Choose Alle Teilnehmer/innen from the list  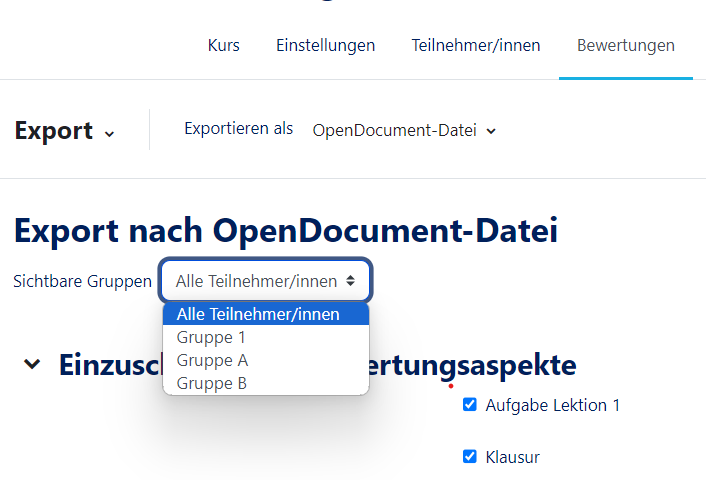(258, 315)
